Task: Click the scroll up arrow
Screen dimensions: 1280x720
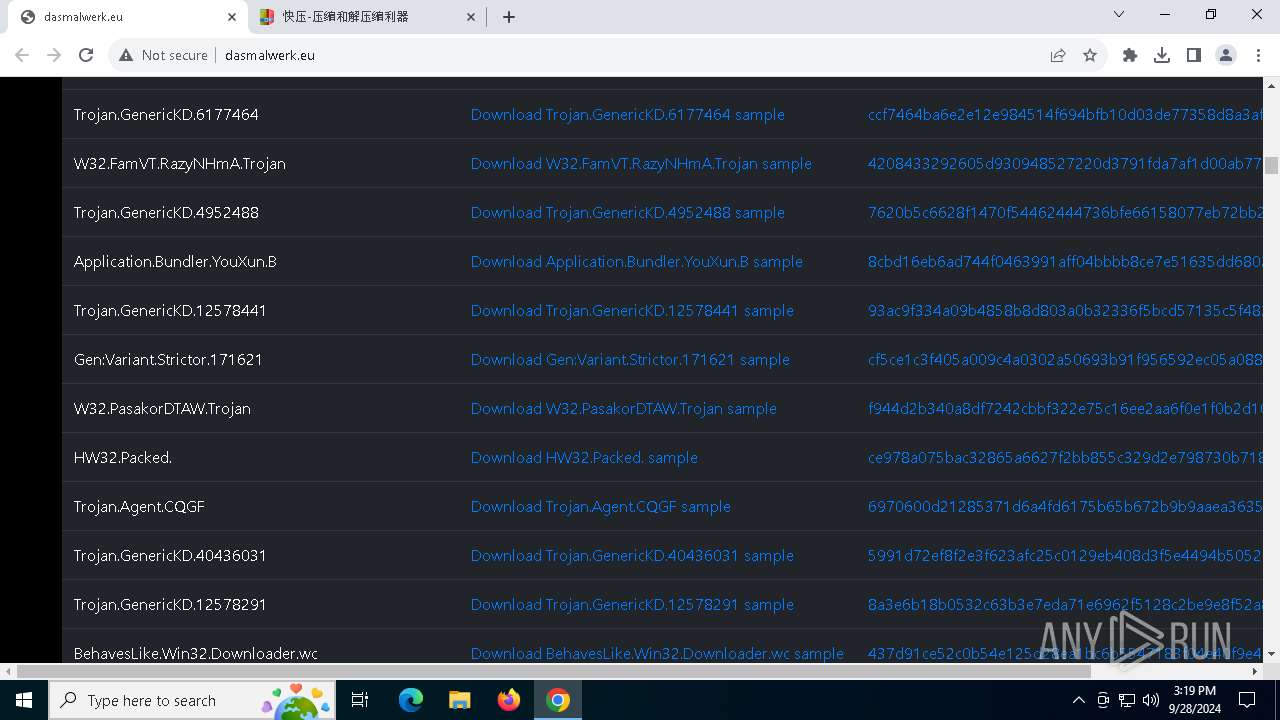Action: point(1271,84)
